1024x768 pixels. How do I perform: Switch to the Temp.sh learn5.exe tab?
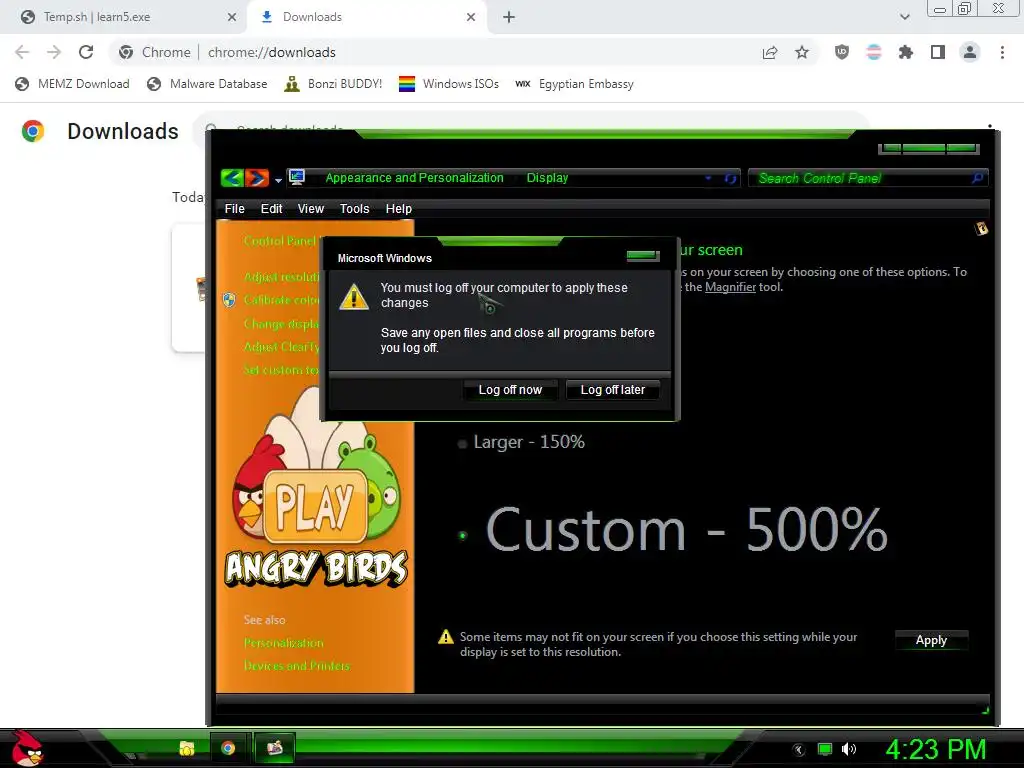click(124, 17)
